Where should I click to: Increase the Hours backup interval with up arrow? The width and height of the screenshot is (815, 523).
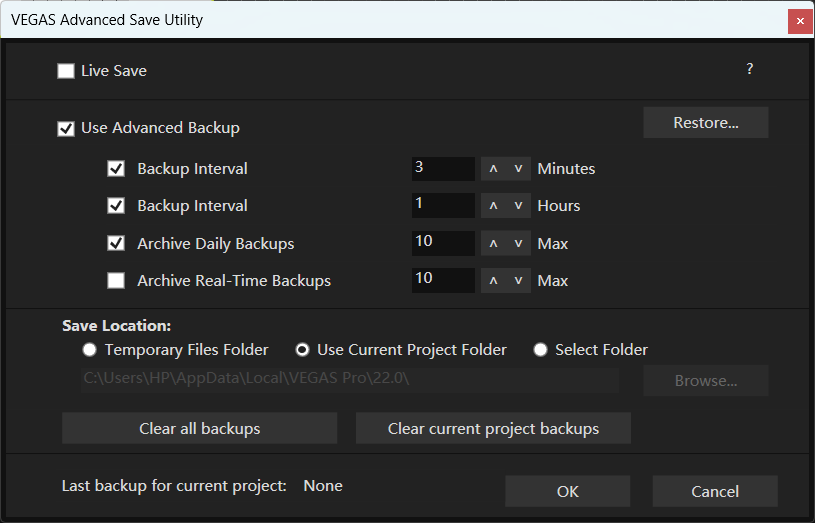point(493,206)
